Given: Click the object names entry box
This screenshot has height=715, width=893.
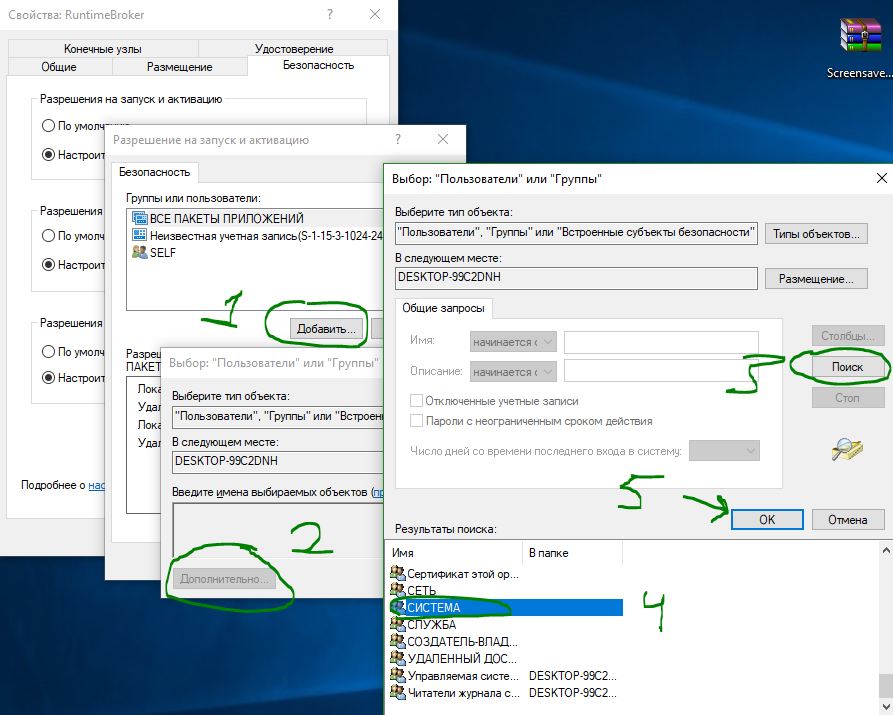Looking at the screenshot, I should 278,530.
